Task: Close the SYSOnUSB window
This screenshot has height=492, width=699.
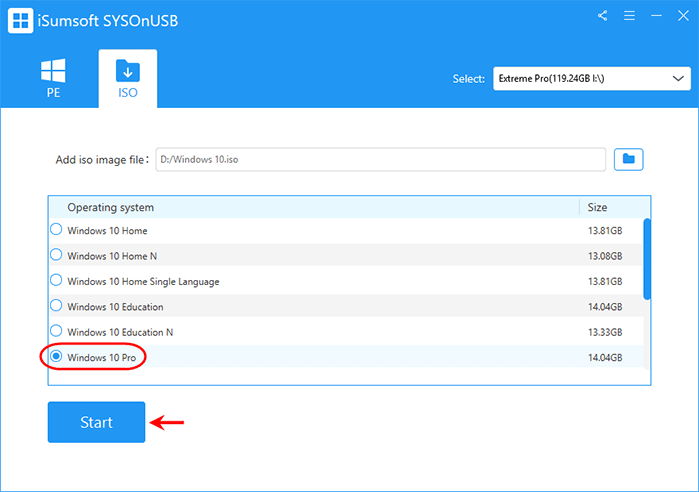Action: point(683,16)
